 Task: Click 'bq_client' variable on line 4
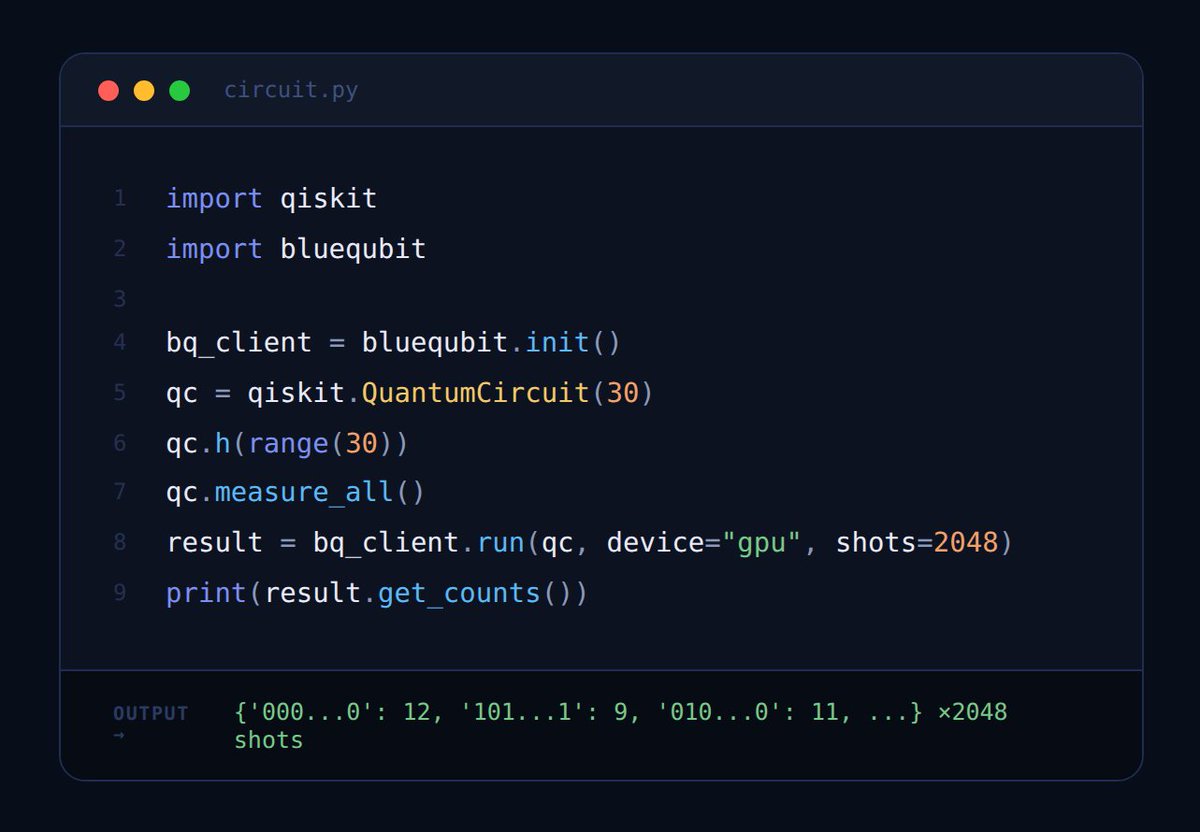(239, 343)
